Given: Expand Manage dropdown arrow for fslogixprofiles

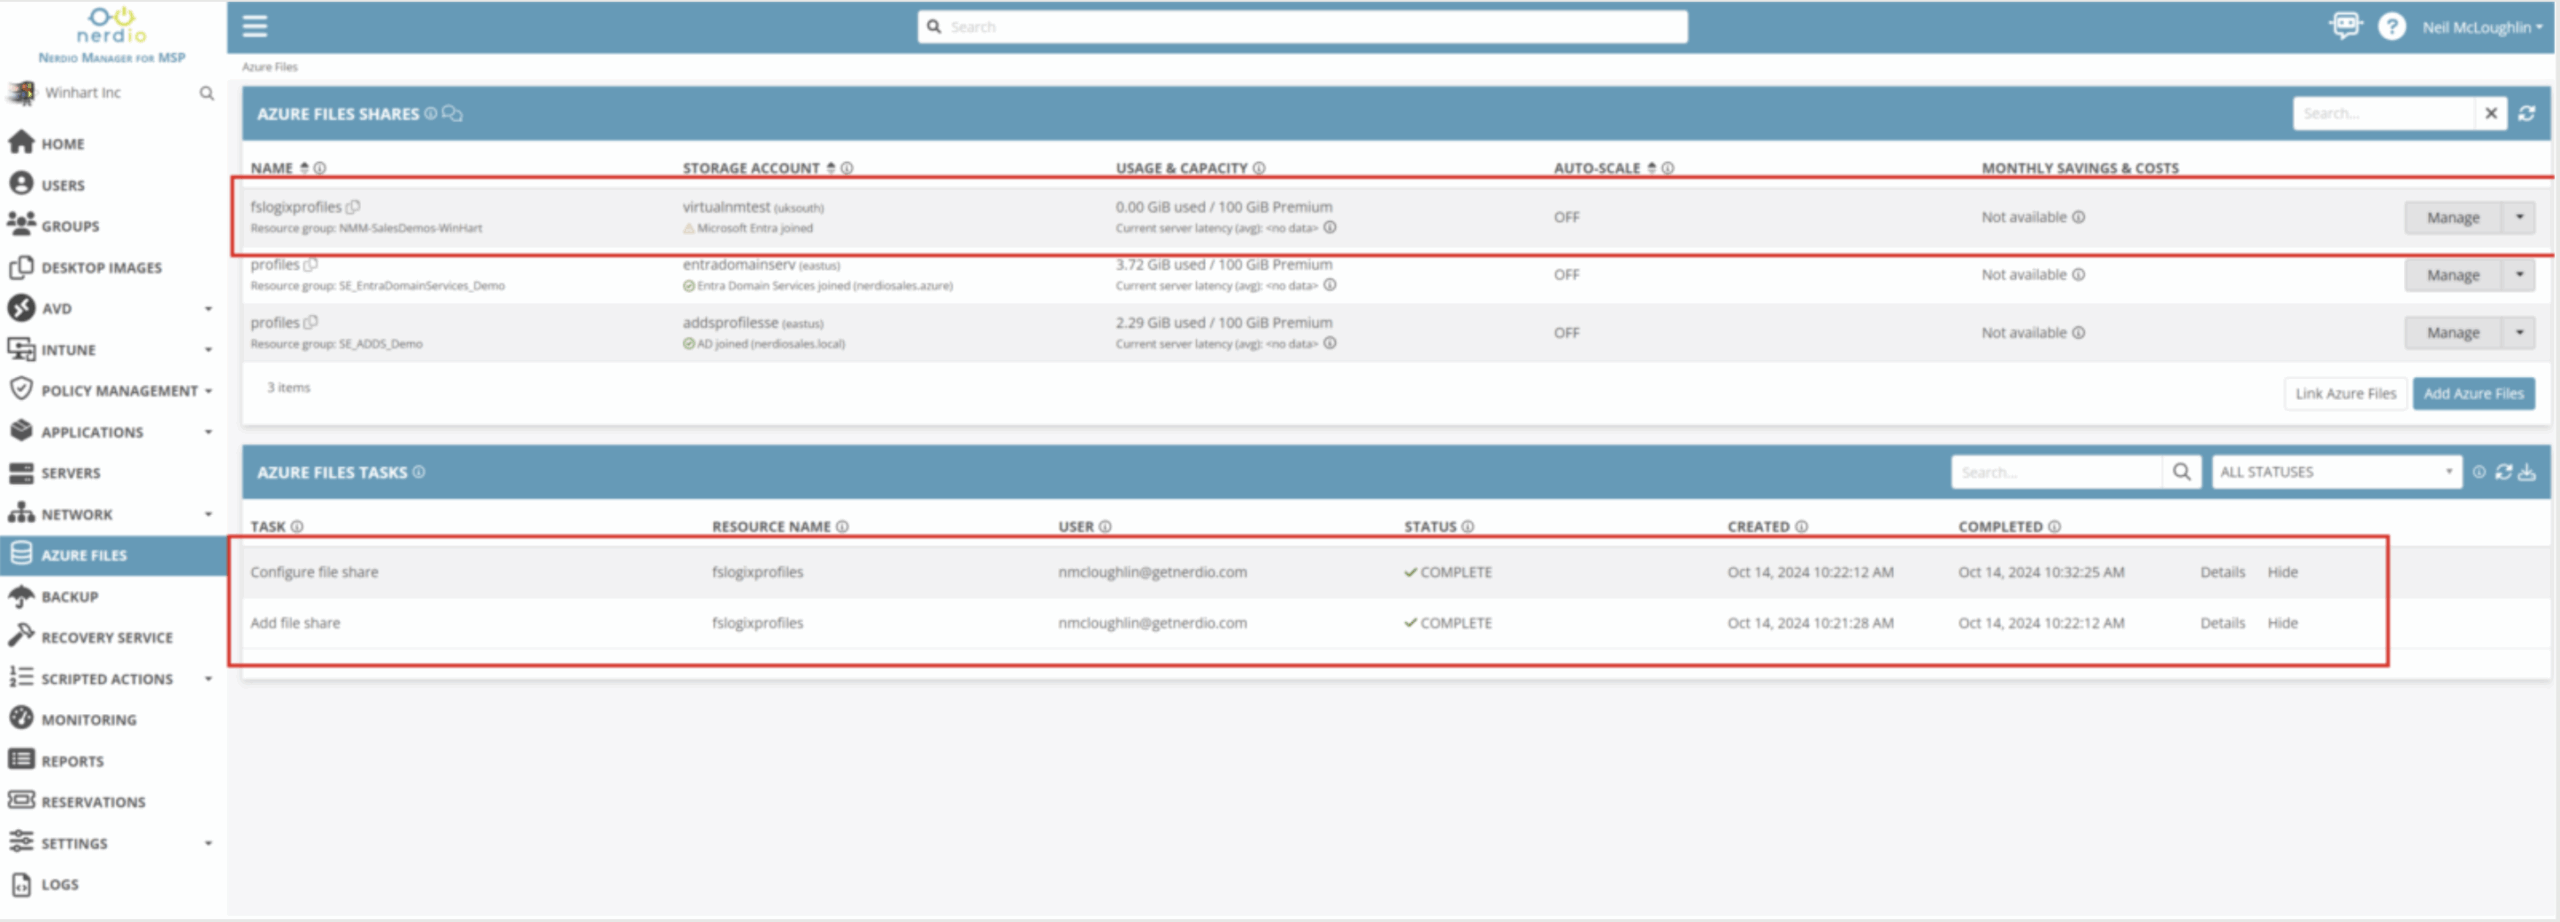Looking at the screenshot, I should (2519, 217).
